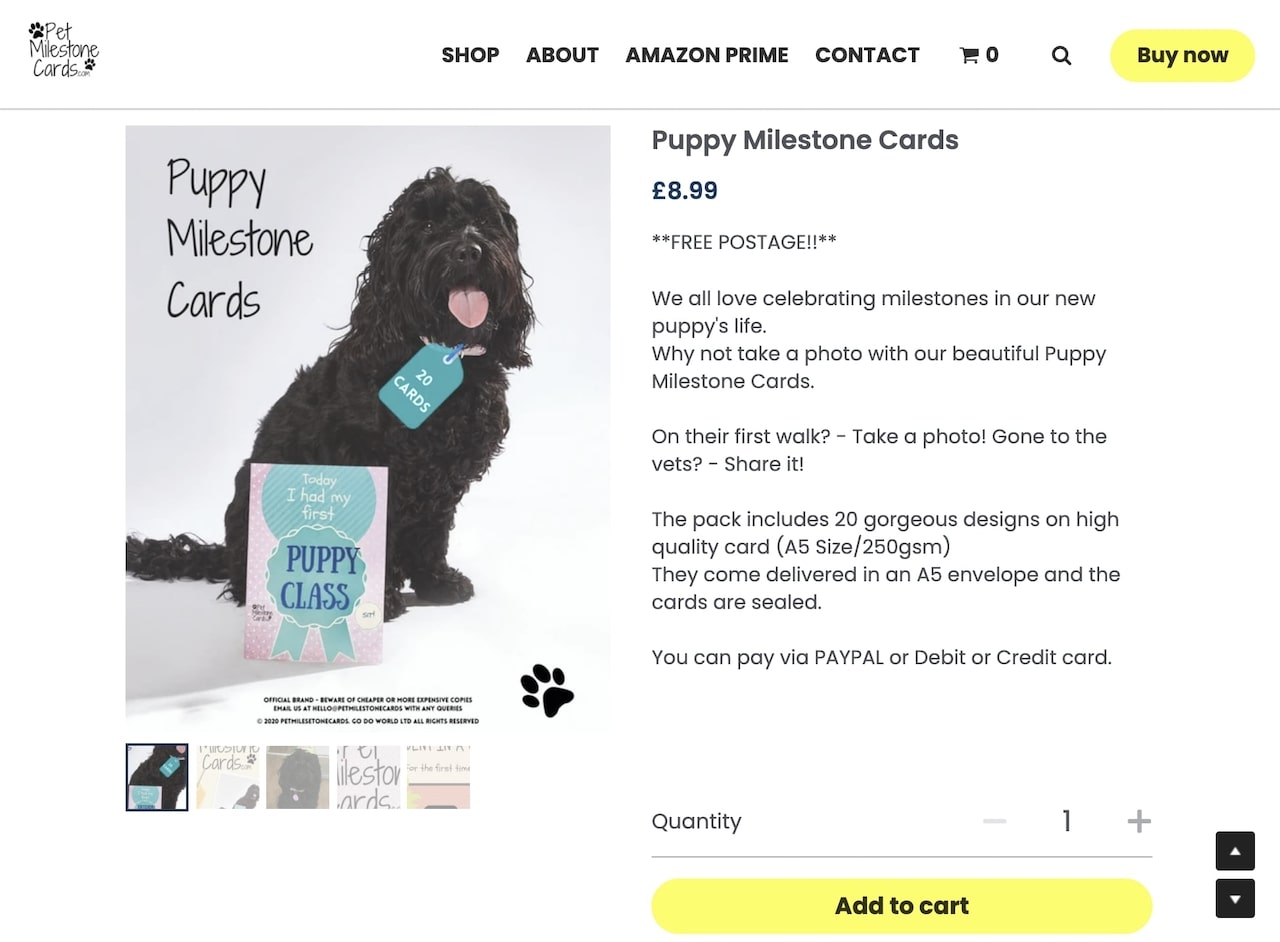Click the Add to cart button
This screenshot has height=942, width=1280.
(x=901, y=905)
